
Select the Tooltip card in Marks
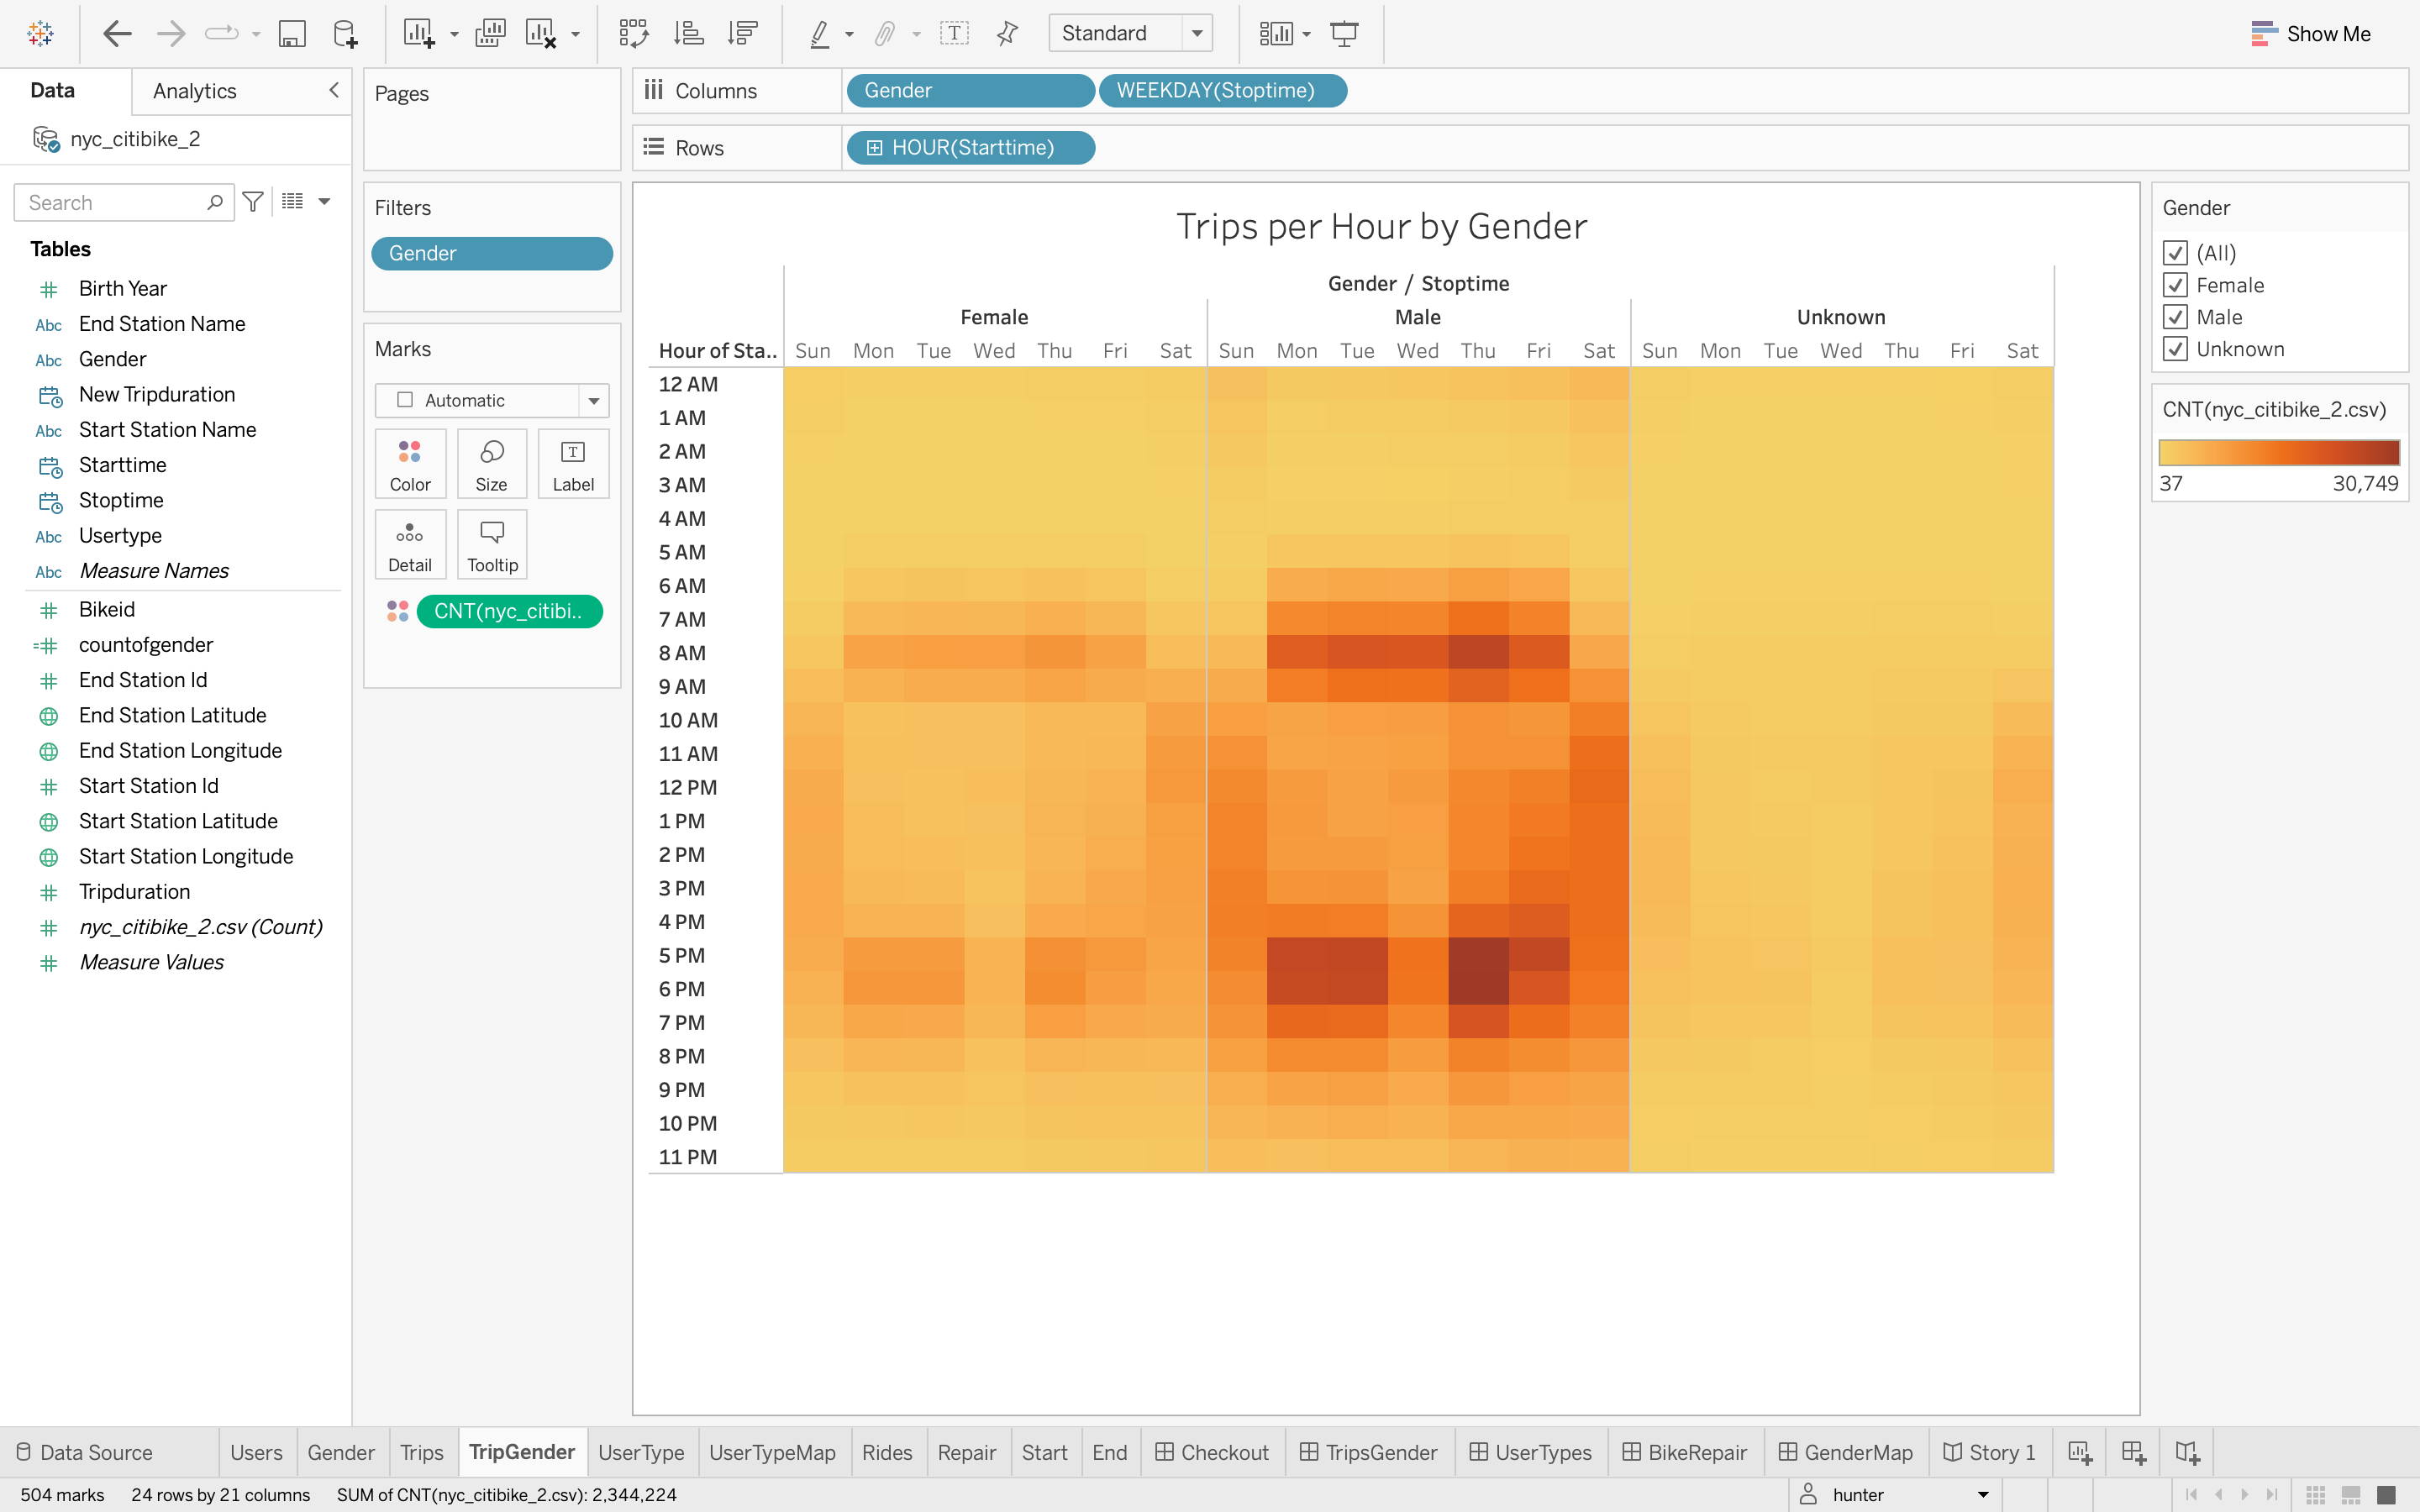491,543
